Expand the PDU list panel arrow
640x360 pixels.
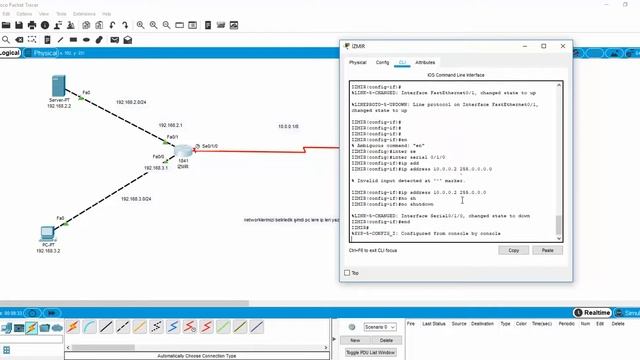334,339
